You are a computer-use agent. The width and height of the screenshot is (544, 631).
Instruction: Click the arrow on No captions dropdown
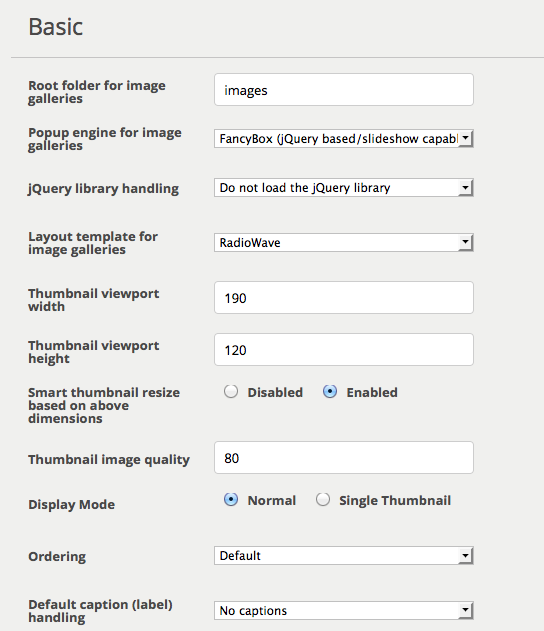point(466,611)
